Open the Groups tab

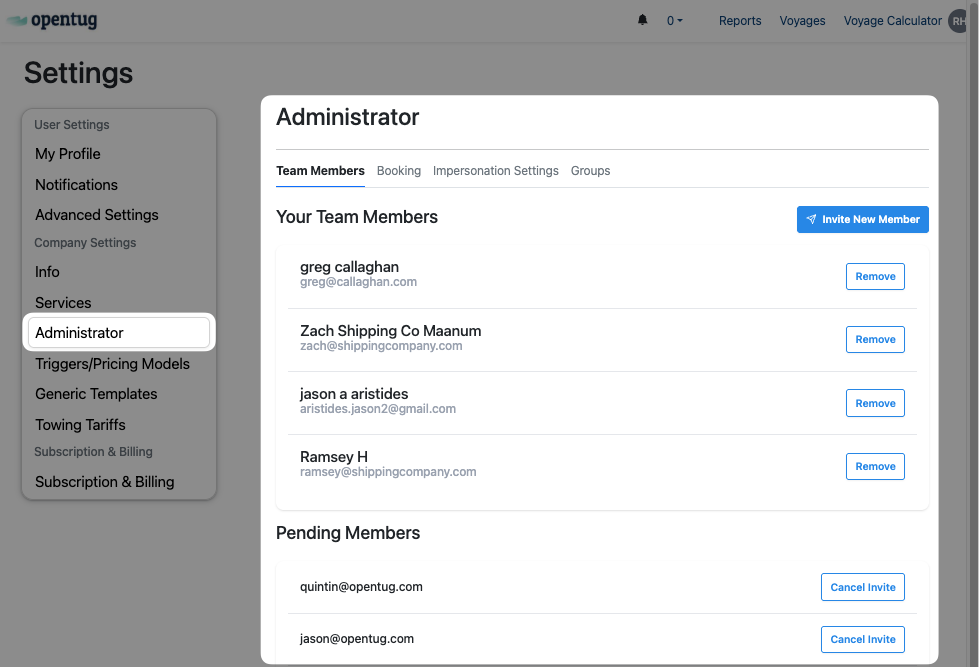pos(590,171)
